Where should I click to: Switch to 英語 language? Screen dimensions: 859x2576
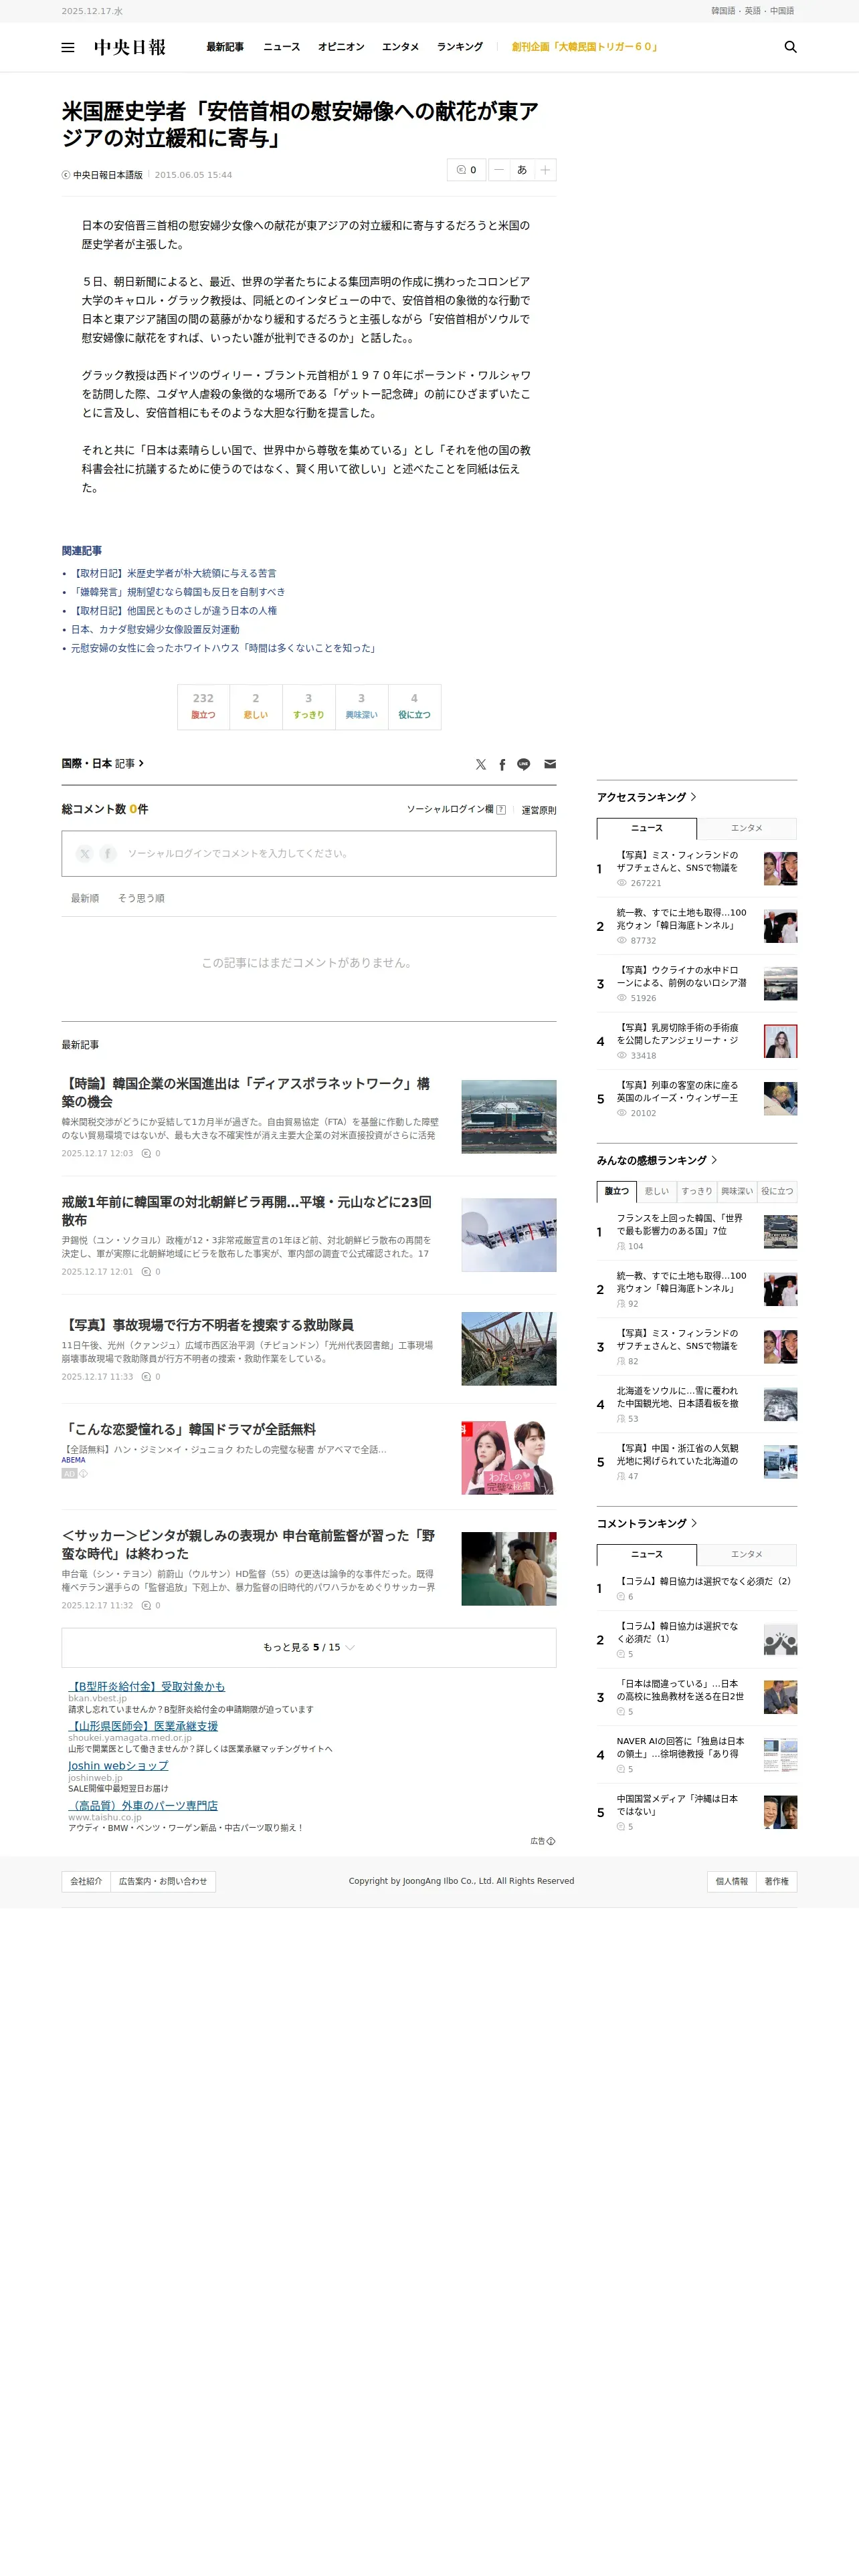pyautogui.click(x=753, y=11)
